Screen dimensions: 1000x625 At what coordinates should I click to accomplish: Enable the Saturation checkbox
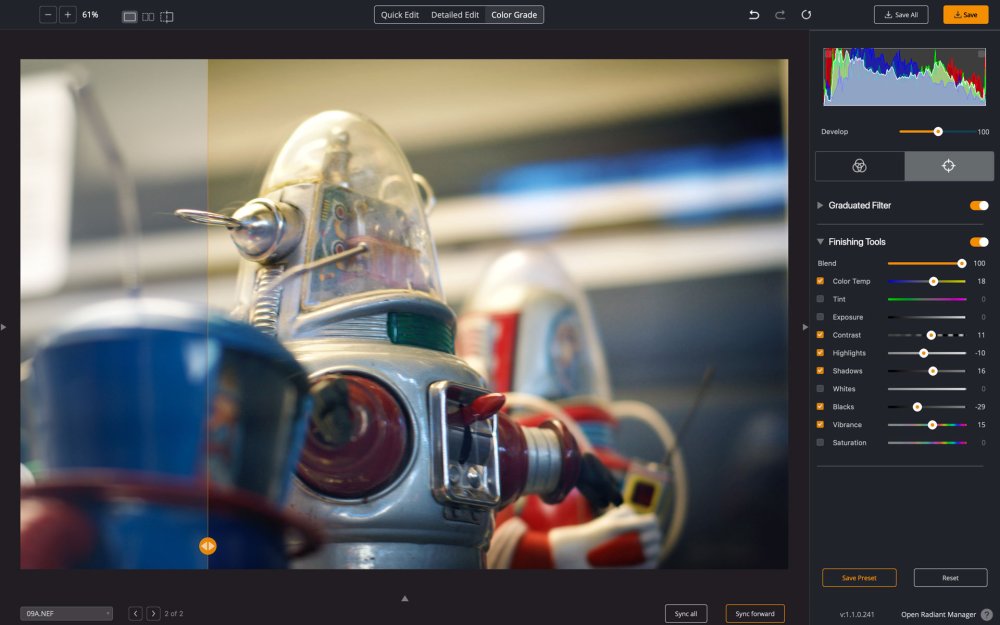coord(821,442)
